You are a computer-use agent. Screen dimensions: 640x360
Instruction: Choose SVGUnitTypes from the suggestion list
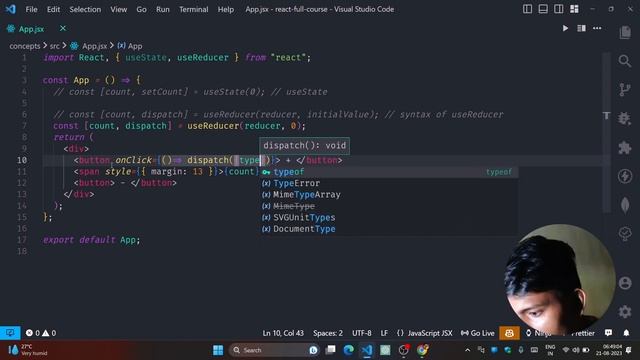(389, 218)
